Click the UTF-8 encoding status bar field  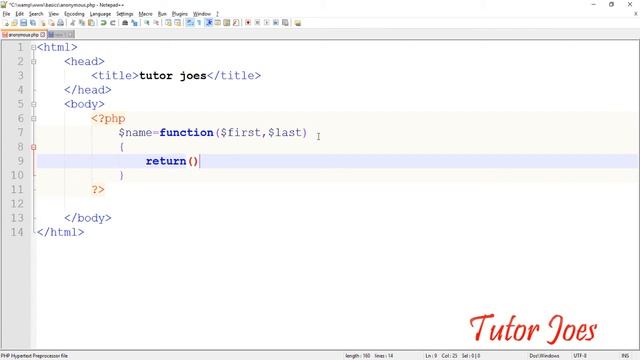coord(580,356)
